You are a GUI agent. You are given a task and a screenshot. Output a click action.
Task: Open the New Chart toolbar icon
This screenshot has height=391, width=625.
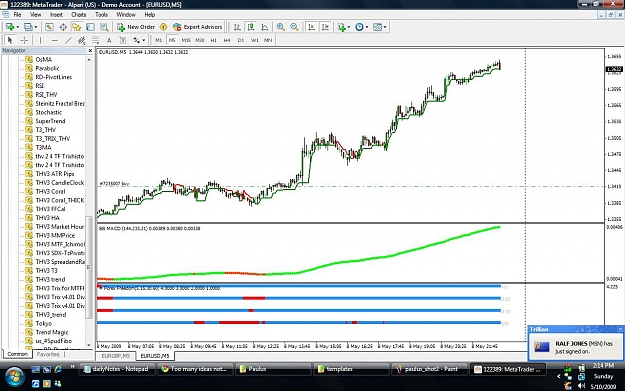10,27
